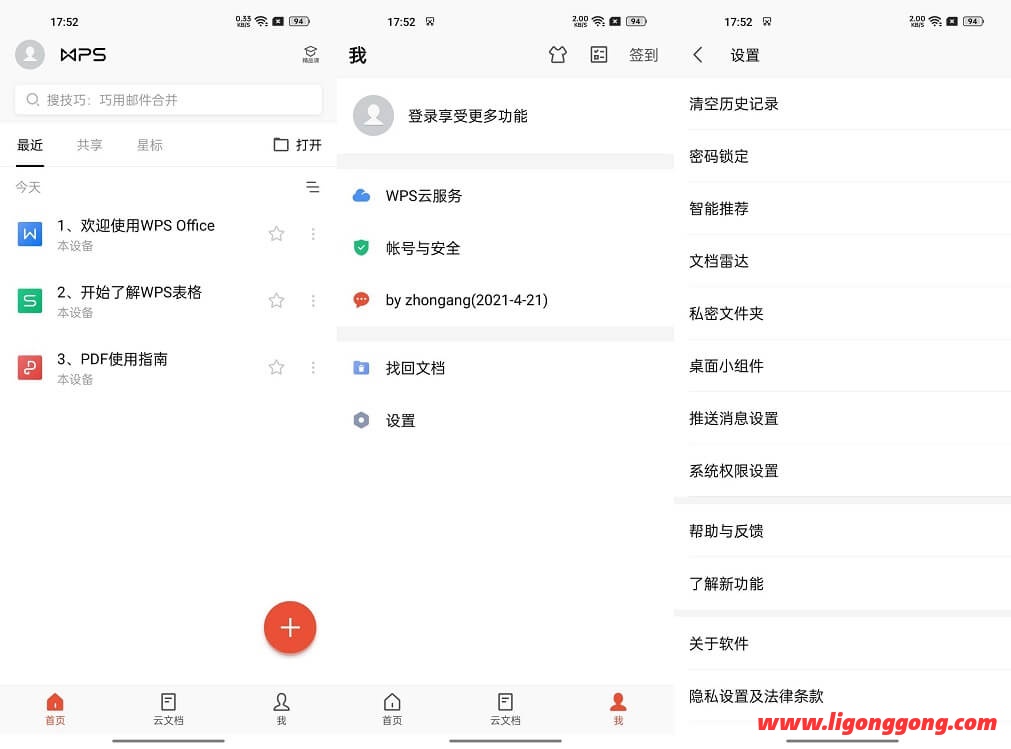Image resolution: width=1011 pixels, height=749 pixels.
Task: Open 智能推荐 setting
Action: click(843, 208)
